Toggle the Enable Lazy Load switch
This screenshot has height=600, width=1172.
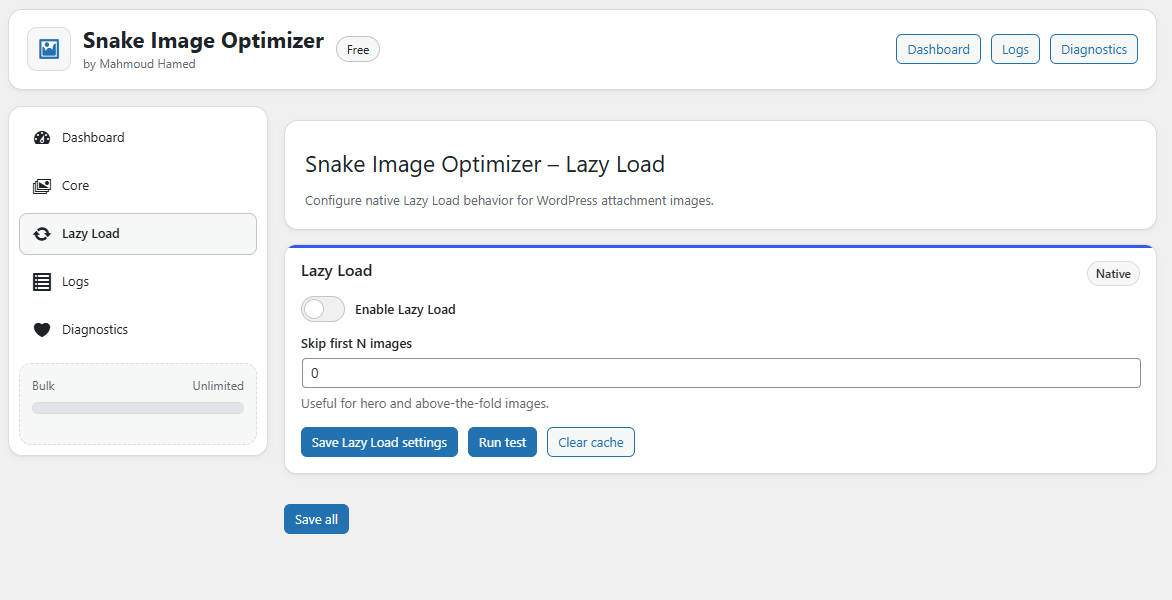tap(323, 309)
